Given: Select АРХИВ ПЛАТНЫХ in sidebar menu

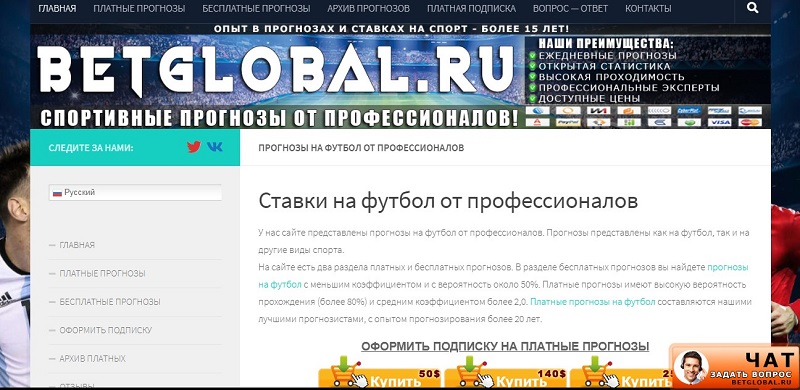Looking at the screenshot, I should pyautogui.click(x=92, y=358).
